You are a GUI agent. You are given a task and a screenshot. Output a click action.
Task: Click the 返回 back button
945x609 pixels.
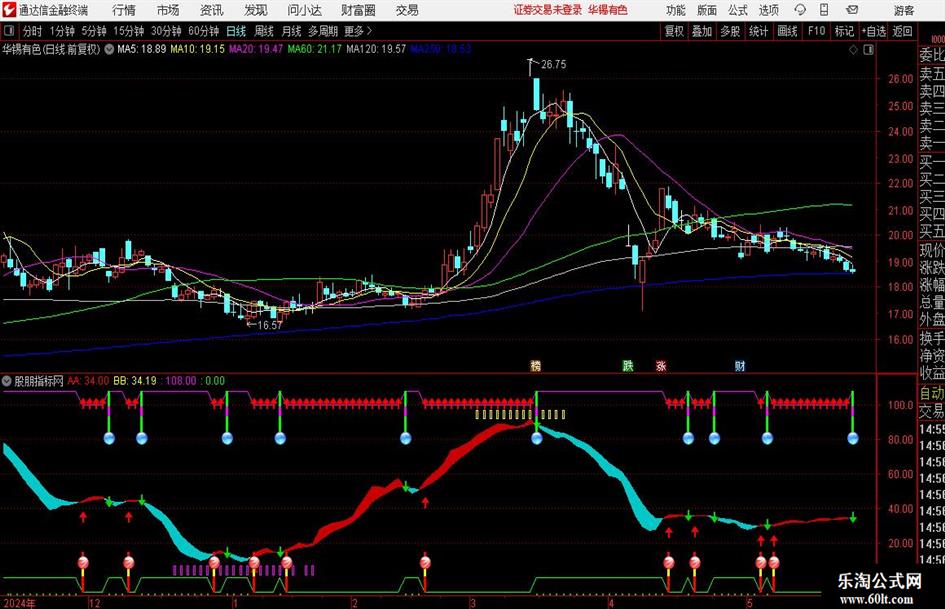click(902, 31)
